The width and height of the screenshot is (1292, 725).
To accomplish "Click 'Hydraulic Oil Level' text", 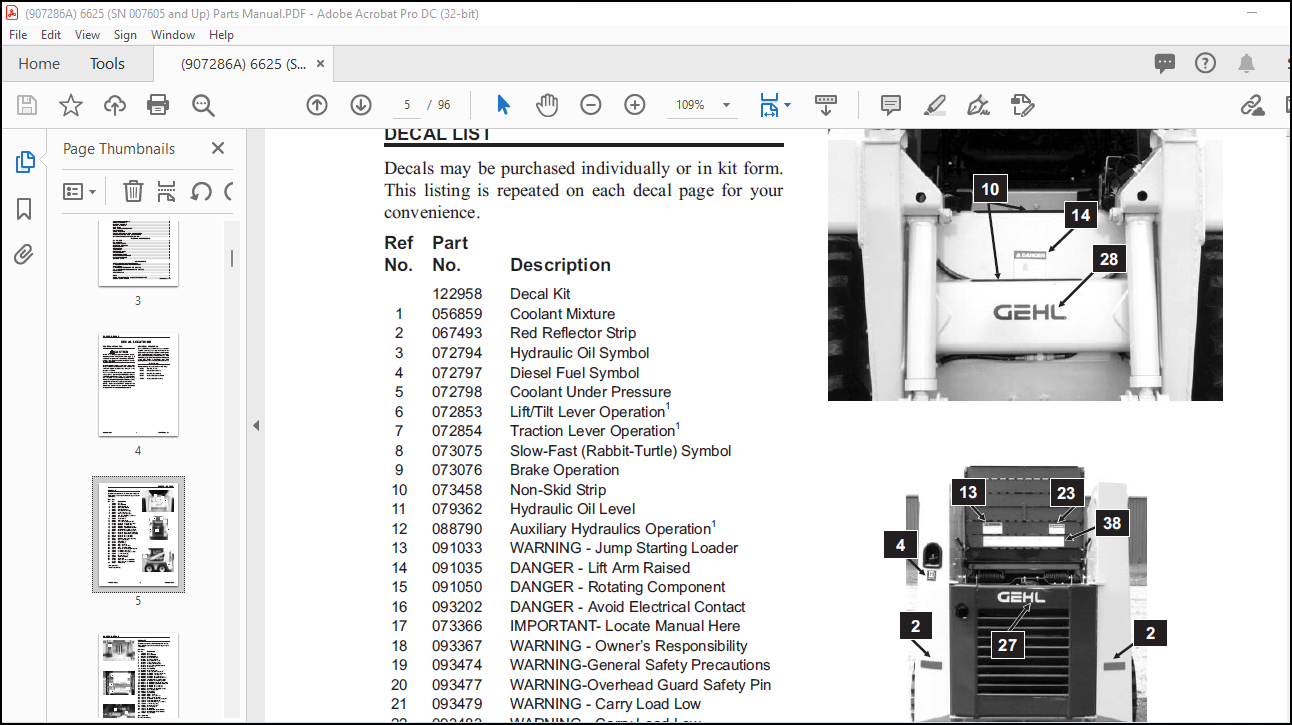I will click(x=572, y=509).
